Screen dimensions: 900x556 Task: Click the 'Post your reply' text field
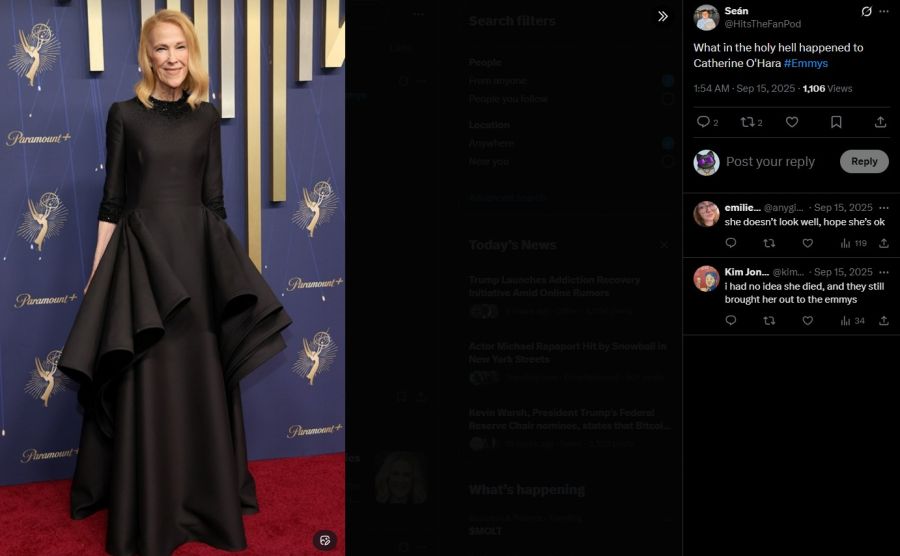point(770,162)
